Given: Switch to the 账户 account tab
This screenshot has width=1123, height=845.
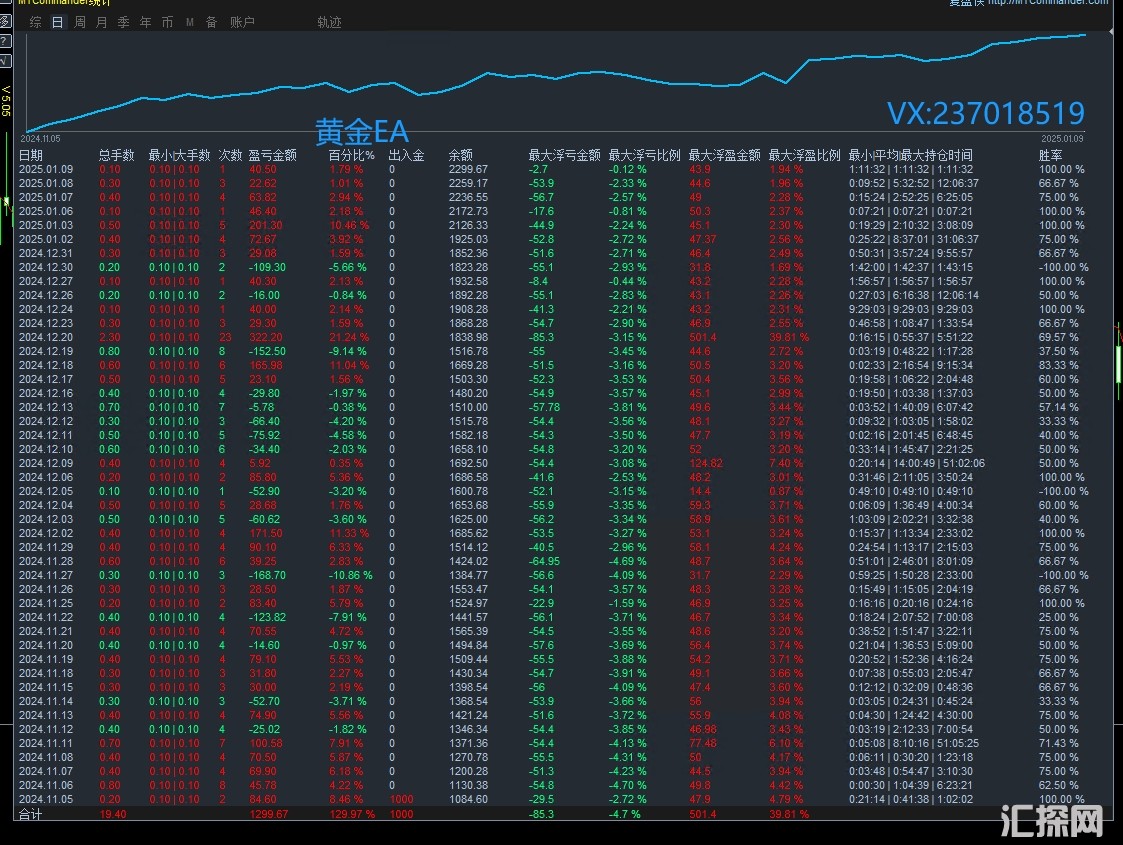Looking at the screenshot, I should (x=242, y=22).
